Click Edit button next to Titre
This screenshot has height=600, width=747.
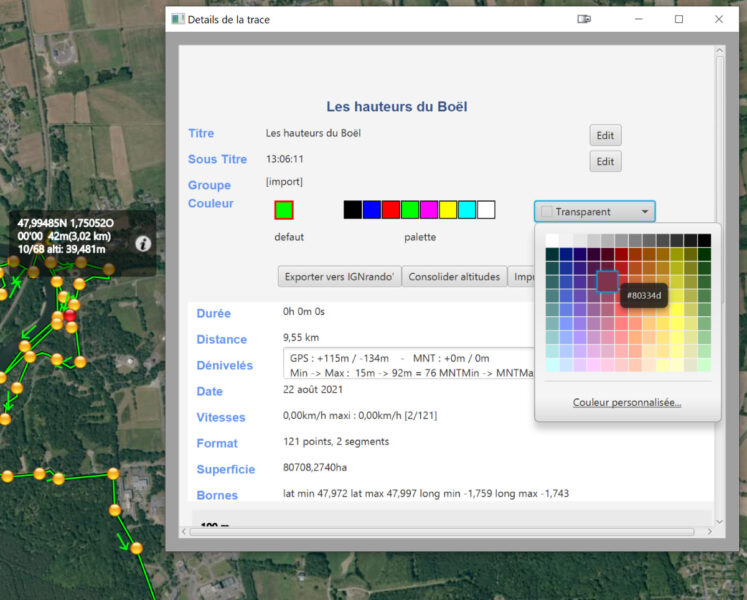coord(605,136)
